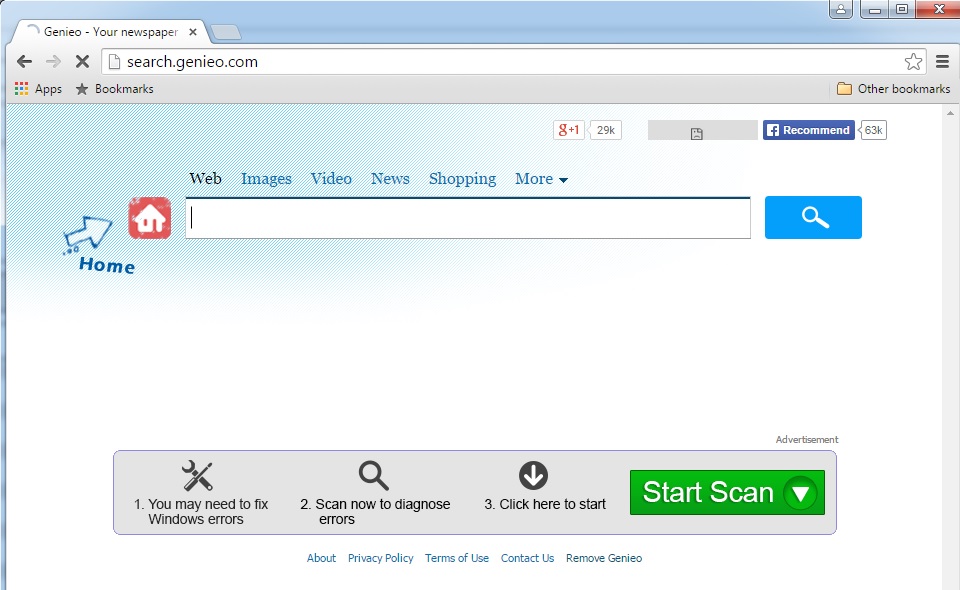Click the 29k Google plus count
960x590 pixels.
tap(606, 130)
